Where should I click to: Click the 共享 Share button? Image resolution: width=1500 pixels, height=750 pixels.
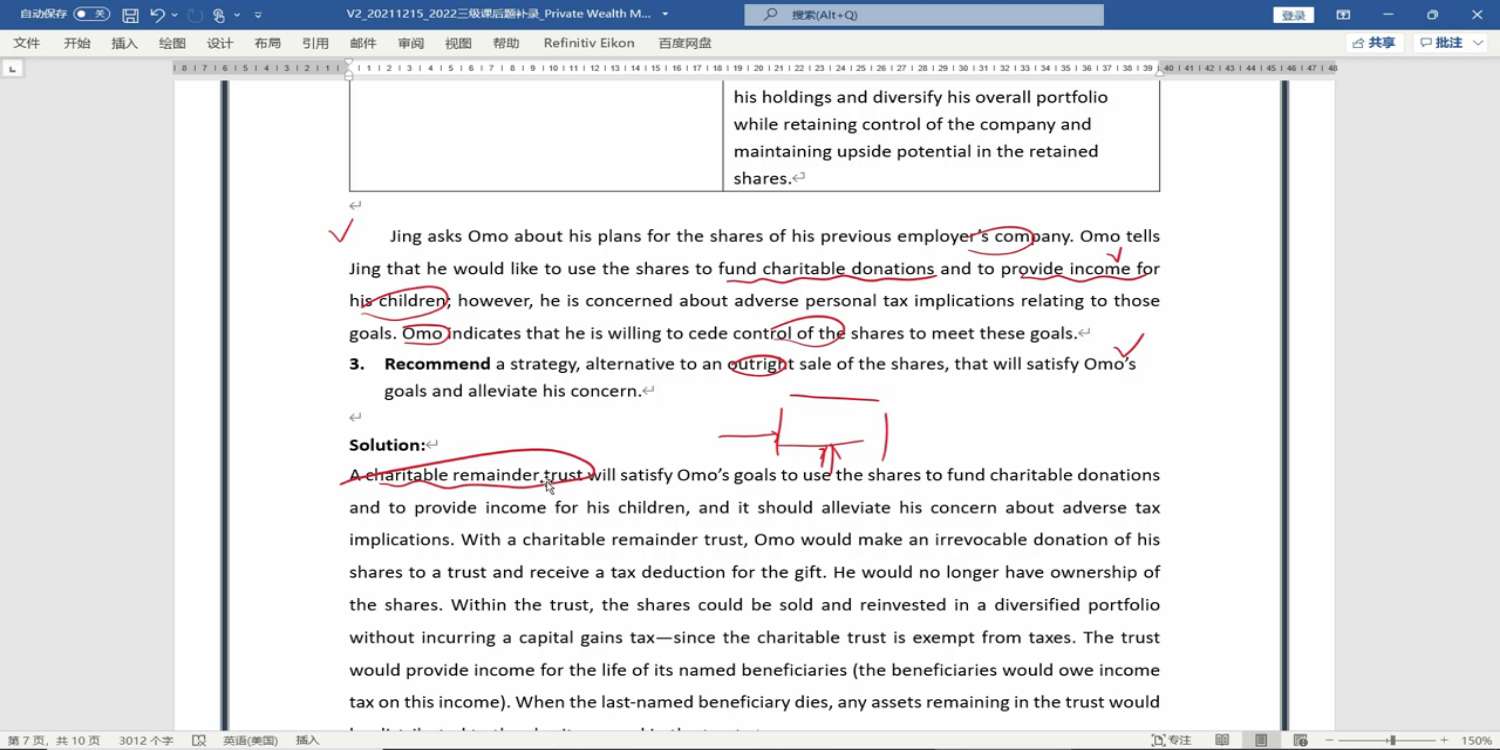pyautogui.click(x=1374, y=43)
